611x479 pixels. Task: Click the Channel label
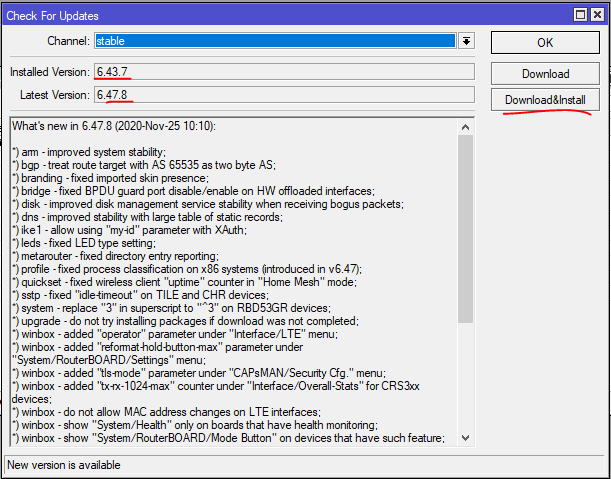coord(69,41)
